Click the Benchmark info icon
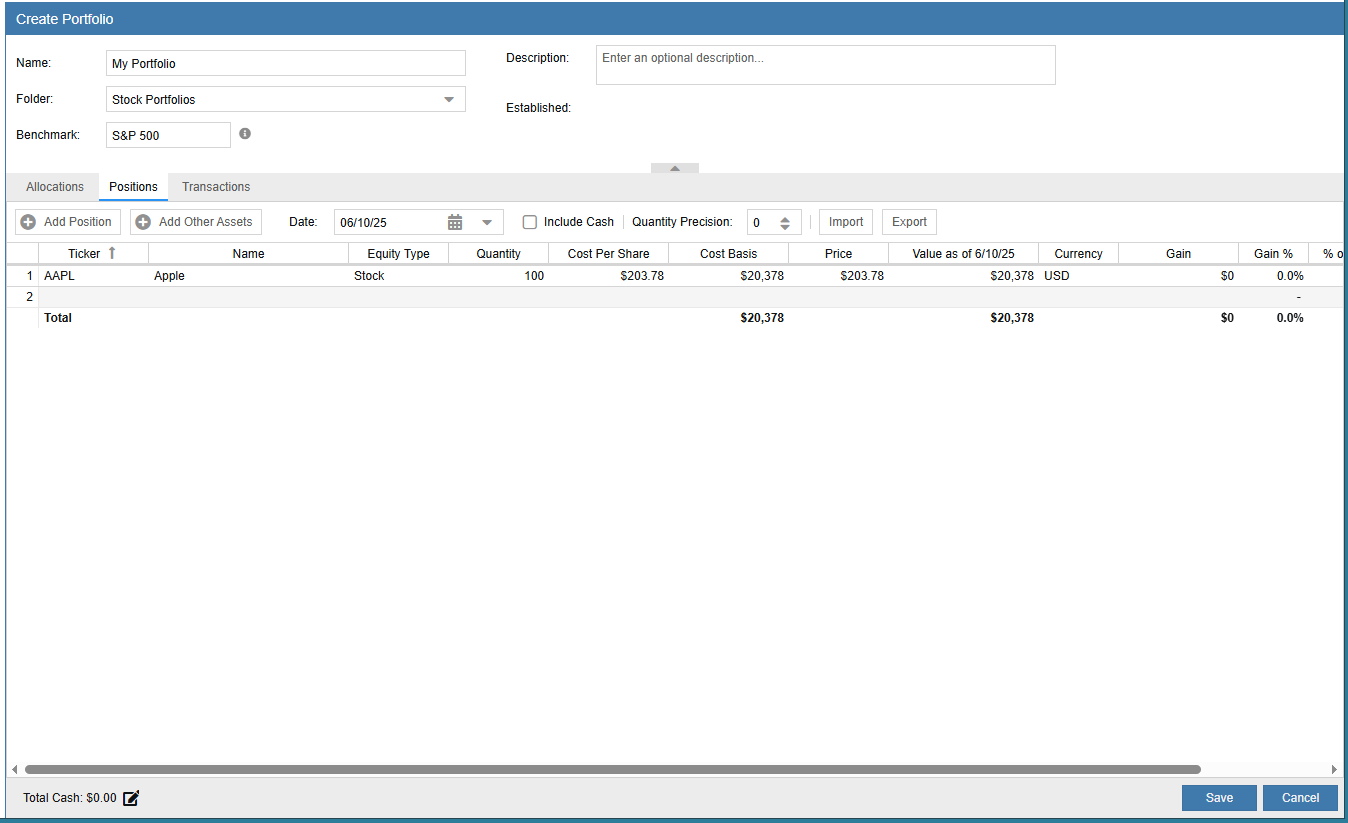The image size is (1348, 823). (245, 134)
